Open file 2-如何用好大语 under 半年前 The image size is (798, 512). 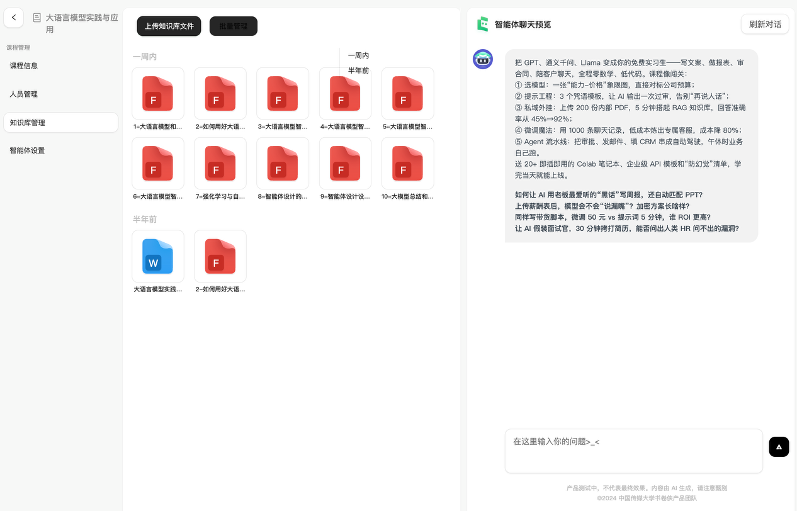click(220, 257)
